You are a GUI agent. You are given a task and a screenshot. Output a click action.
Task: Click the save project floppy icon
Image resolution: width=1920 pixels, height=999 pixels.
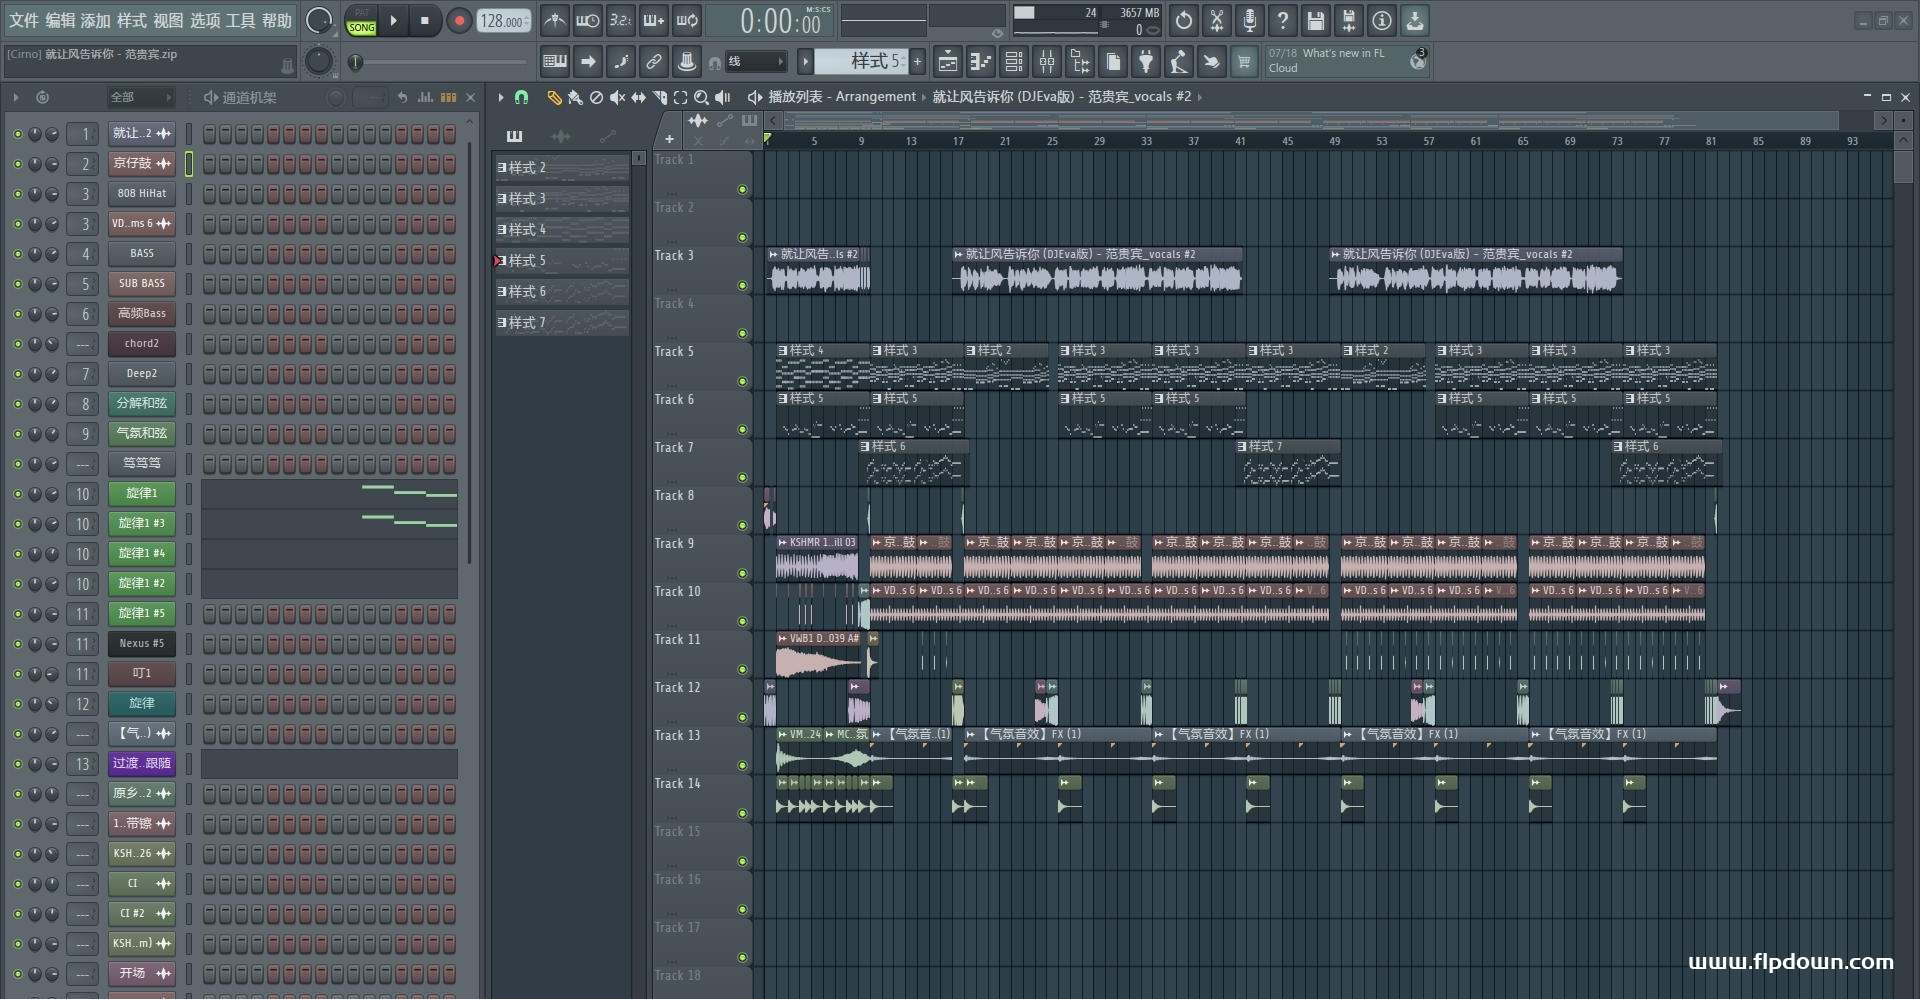click(1316, 20)
